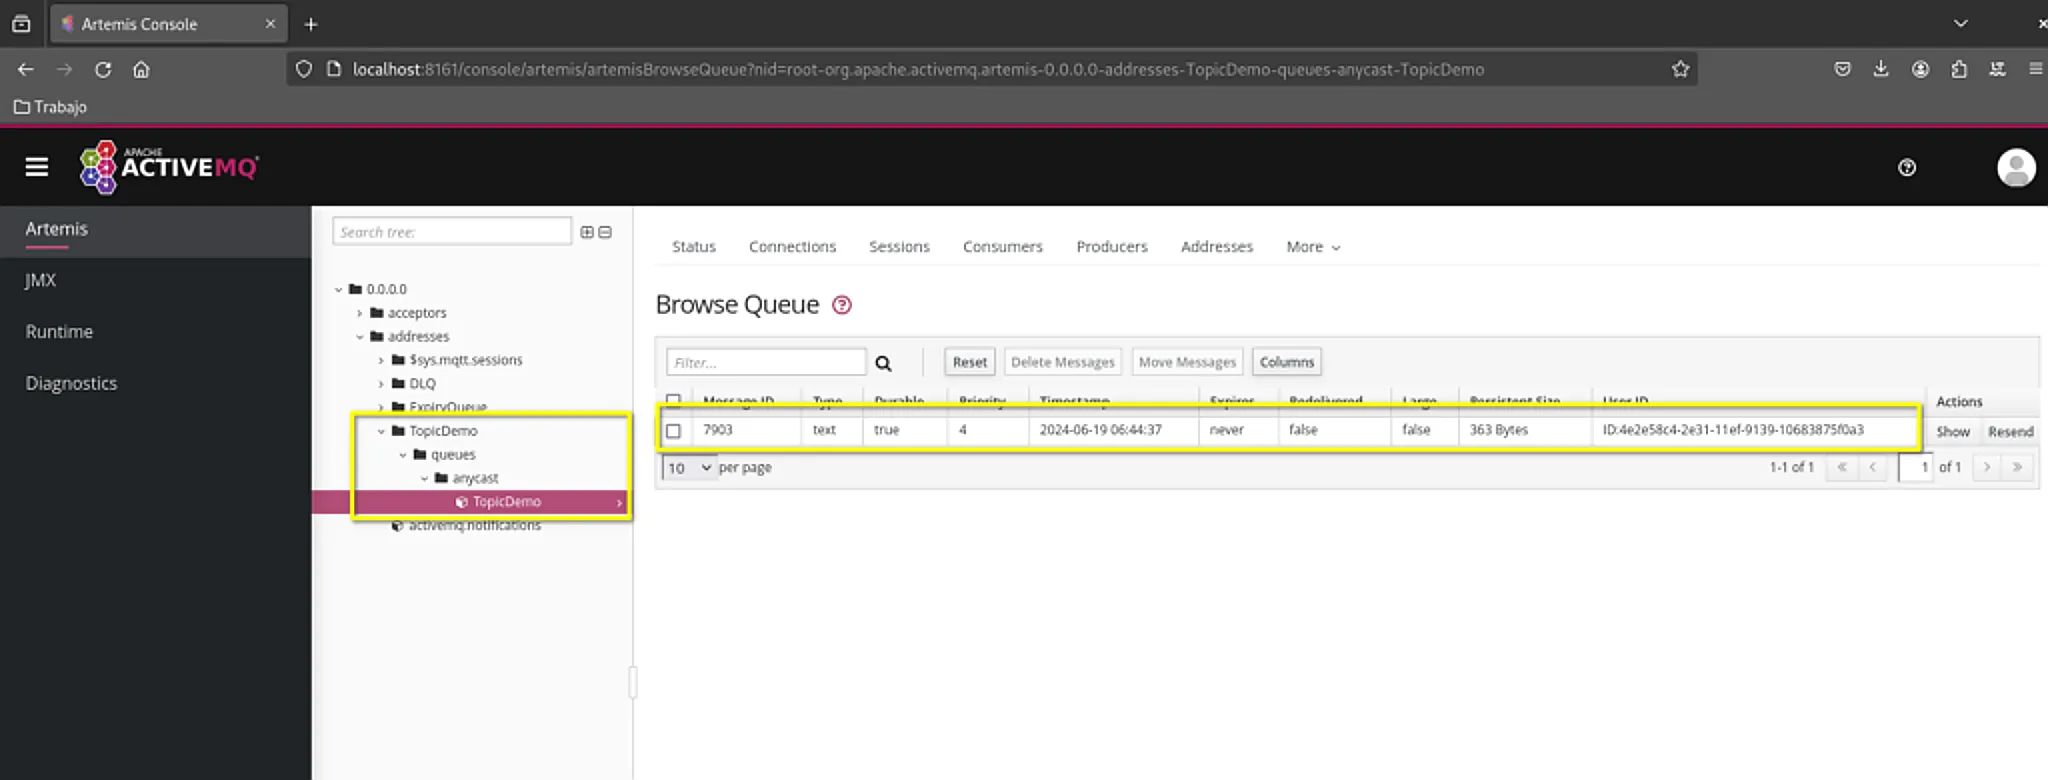
Task: Toggle the select-all messages checkbox
Action: coord(673,400)
